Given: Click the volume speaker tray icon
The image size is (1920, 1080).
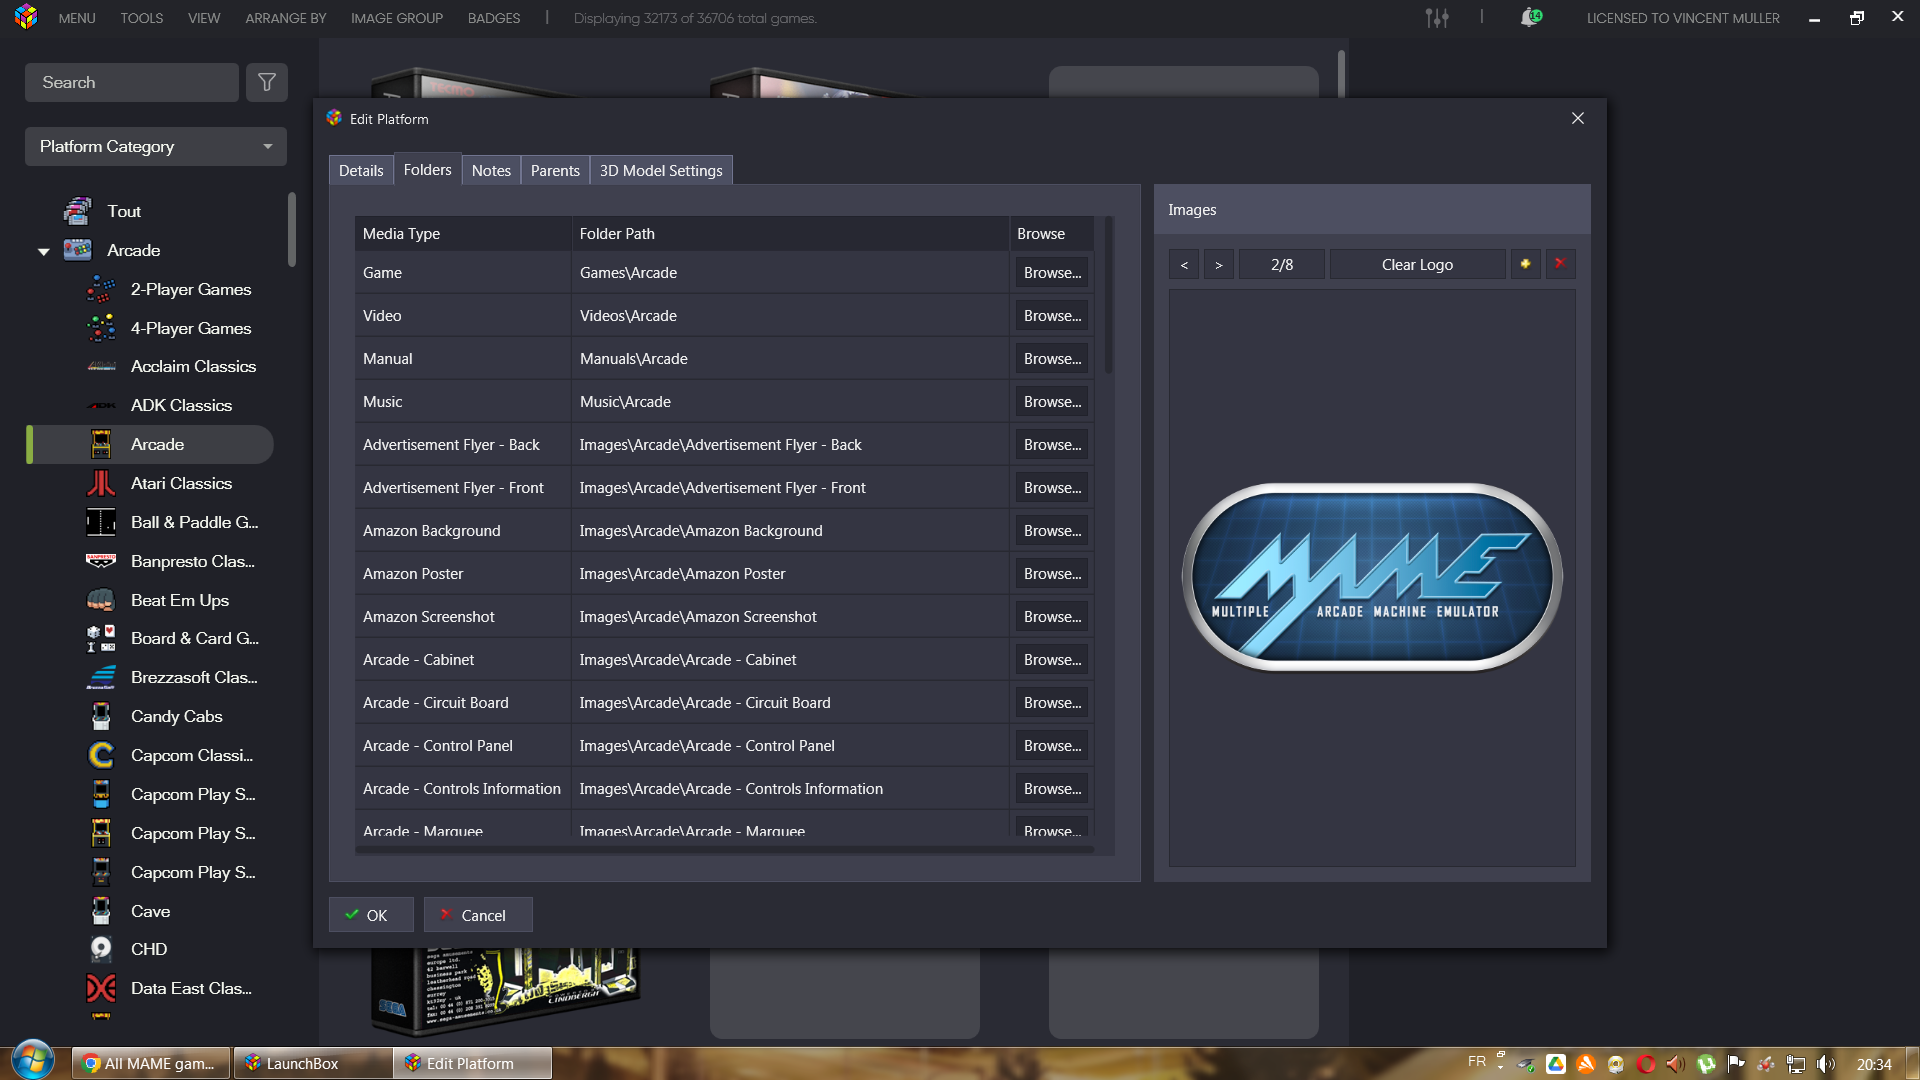Looking at the screenshot, I should coord(1826,1064).
